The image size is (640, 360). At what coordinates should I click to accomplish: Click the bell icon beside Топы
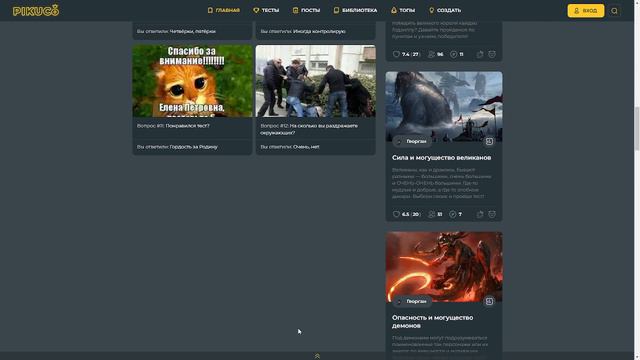coord(394,10)
